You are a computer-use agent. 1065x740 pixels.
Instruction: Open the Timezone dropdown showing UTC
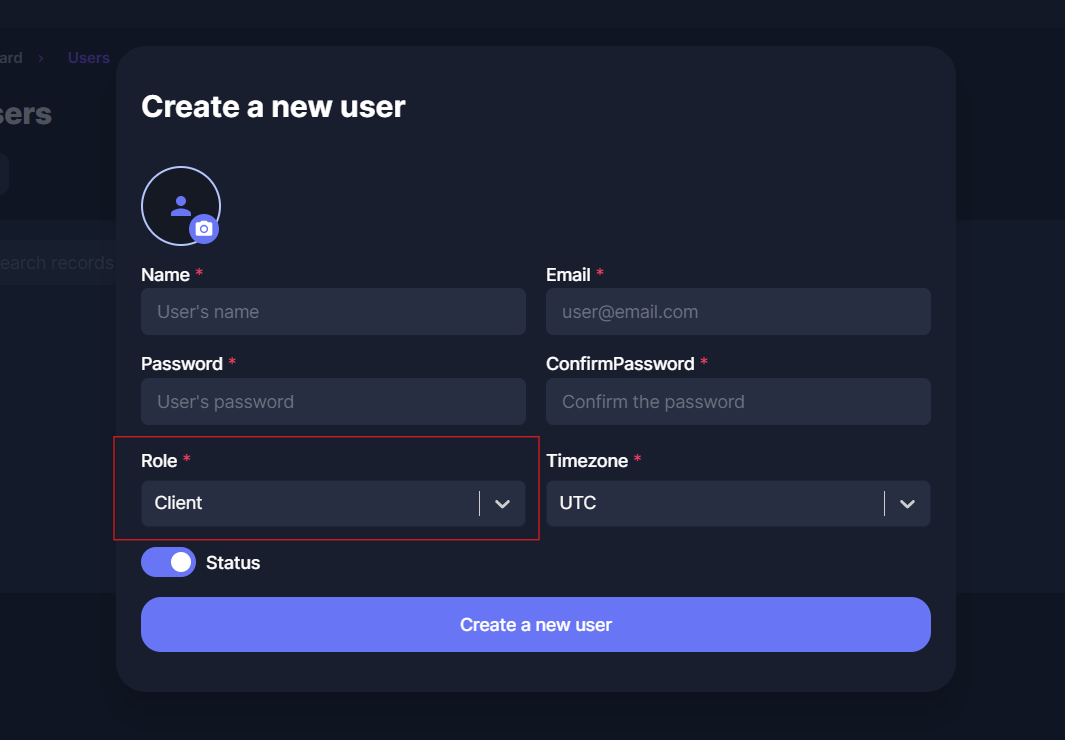[715, 503]
